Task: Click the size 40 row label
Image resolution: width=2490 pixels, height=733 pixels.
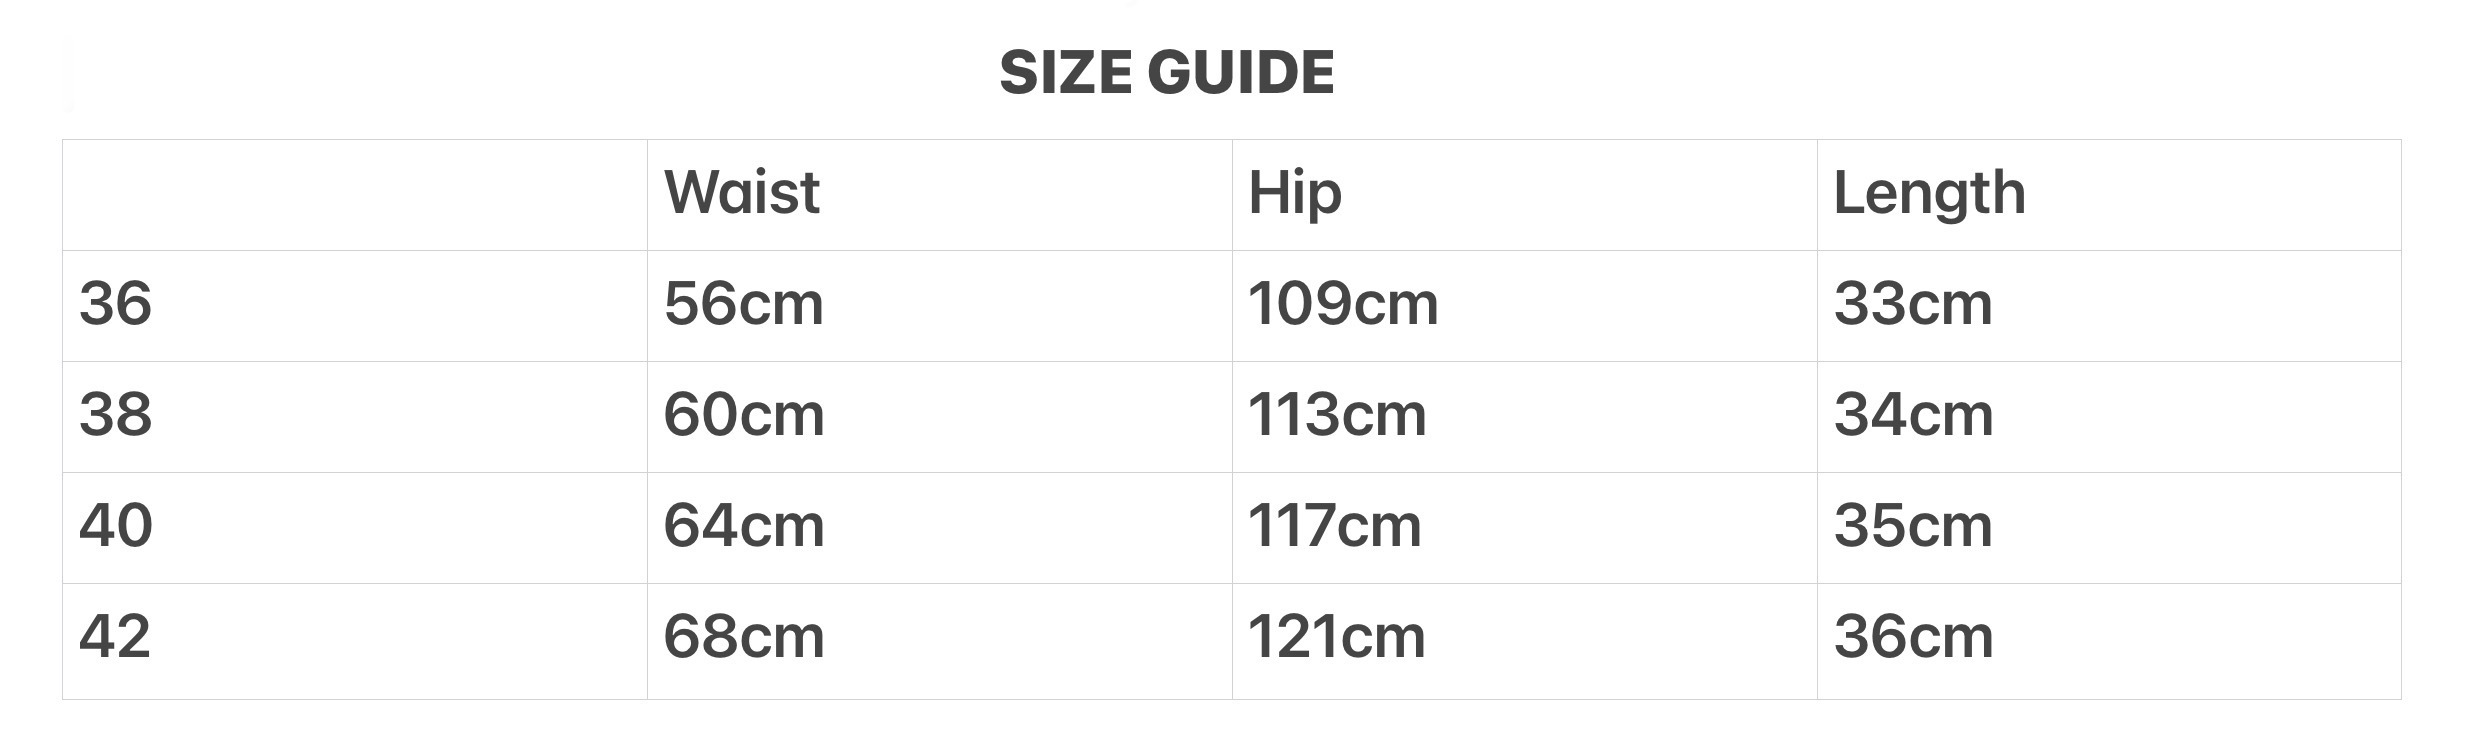Action: coord(115,525)
